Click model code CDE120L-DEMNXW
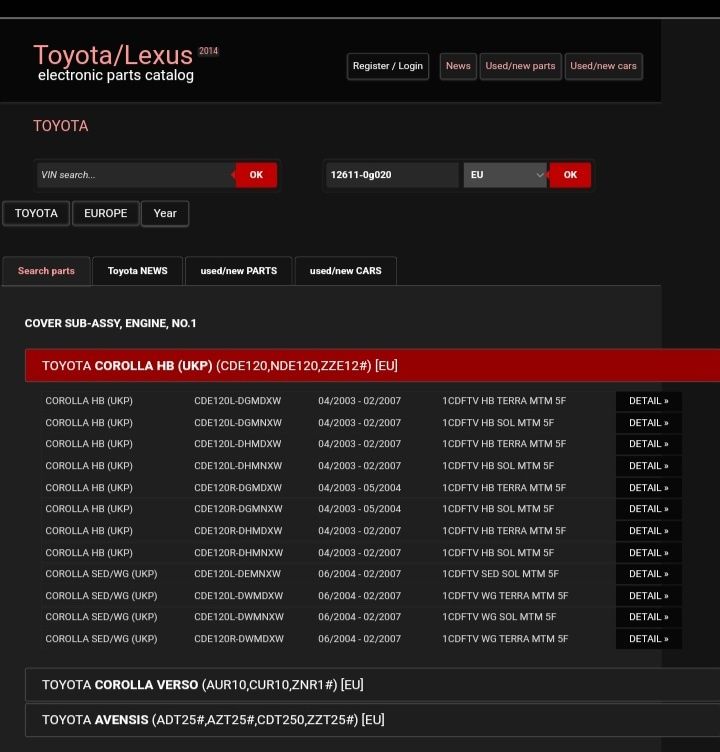Screen dimensions: 720x752 (237, 574)
